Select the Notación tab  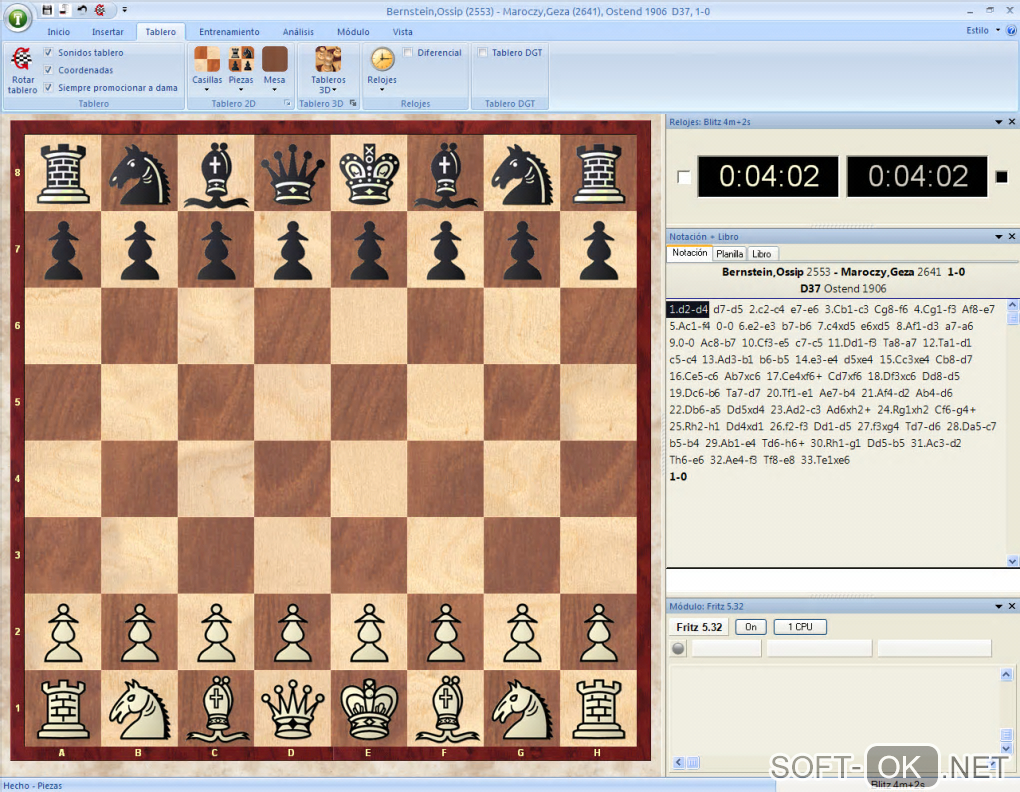tap(690, 253)
